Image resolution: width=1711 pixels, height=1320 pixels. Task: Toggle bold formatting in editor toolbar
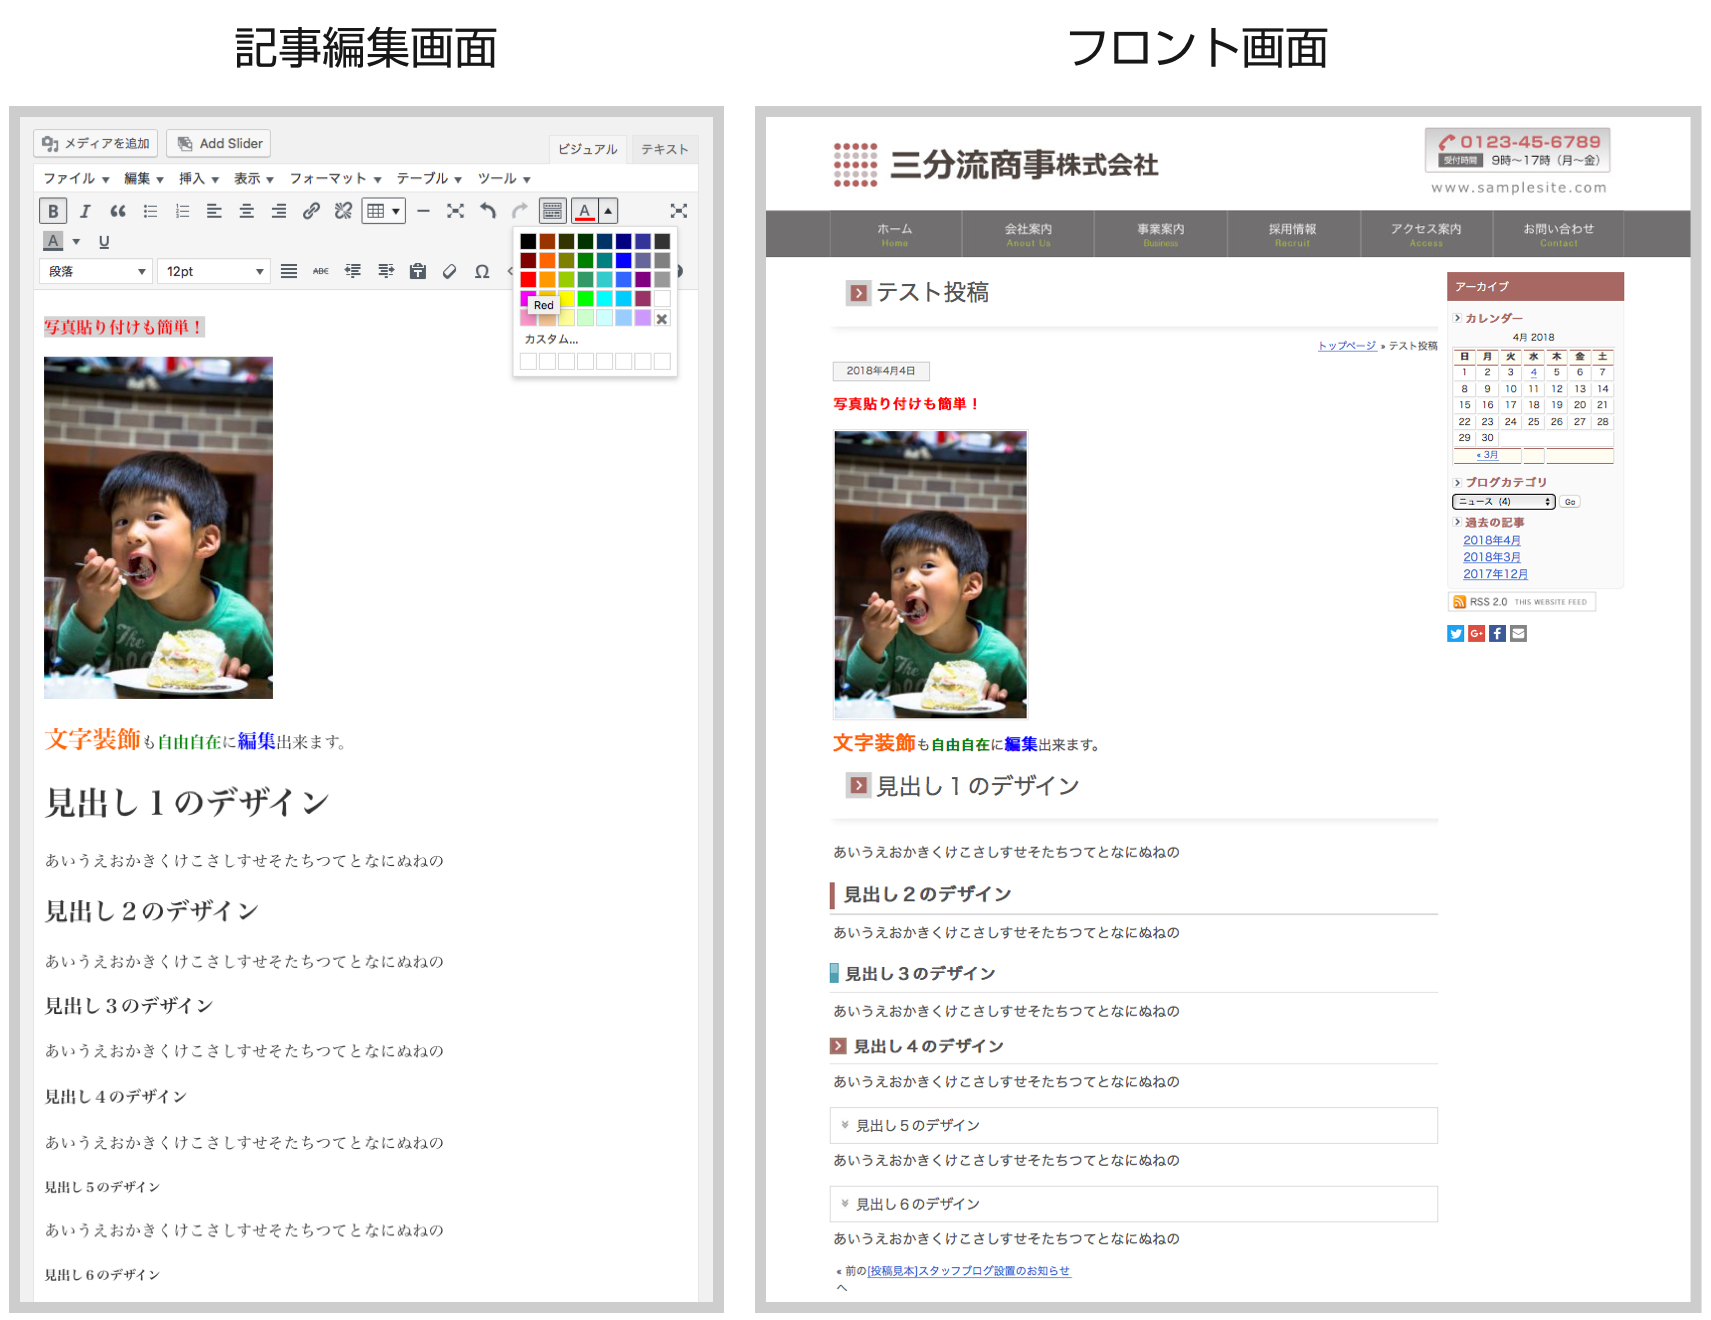[x=53, y=211]
